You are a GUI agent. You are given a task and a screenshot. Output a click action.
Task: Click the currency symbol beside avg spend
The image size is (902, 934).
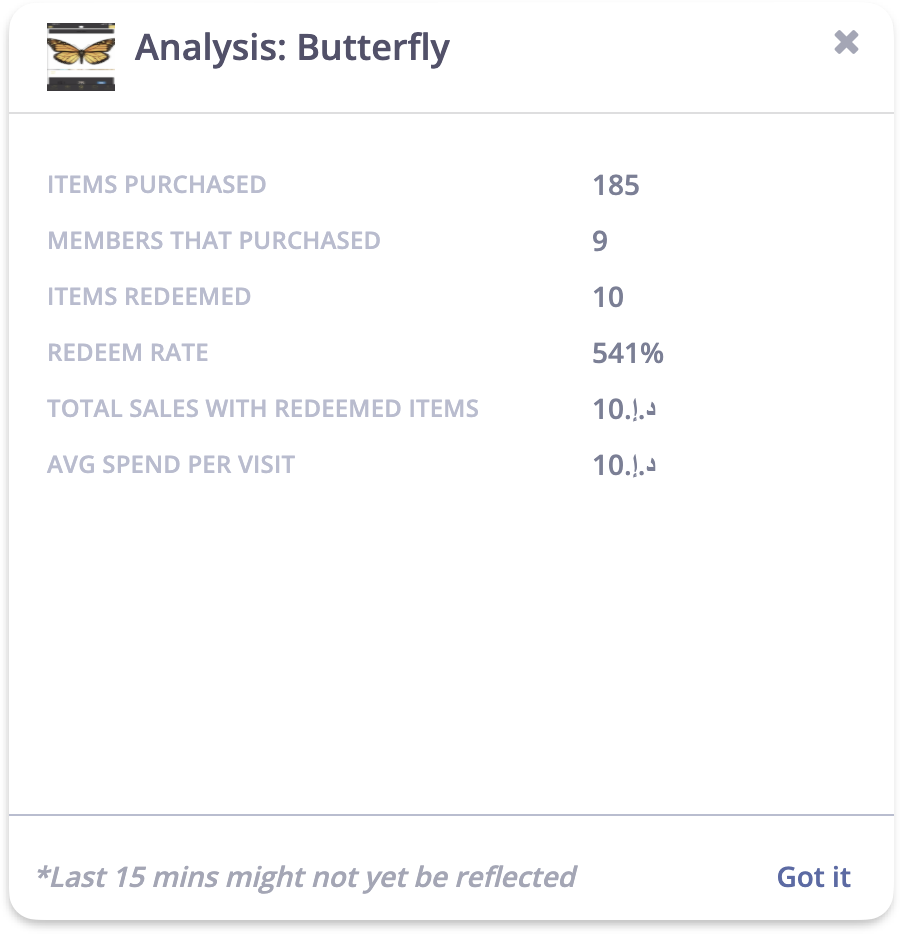[640, 465]
